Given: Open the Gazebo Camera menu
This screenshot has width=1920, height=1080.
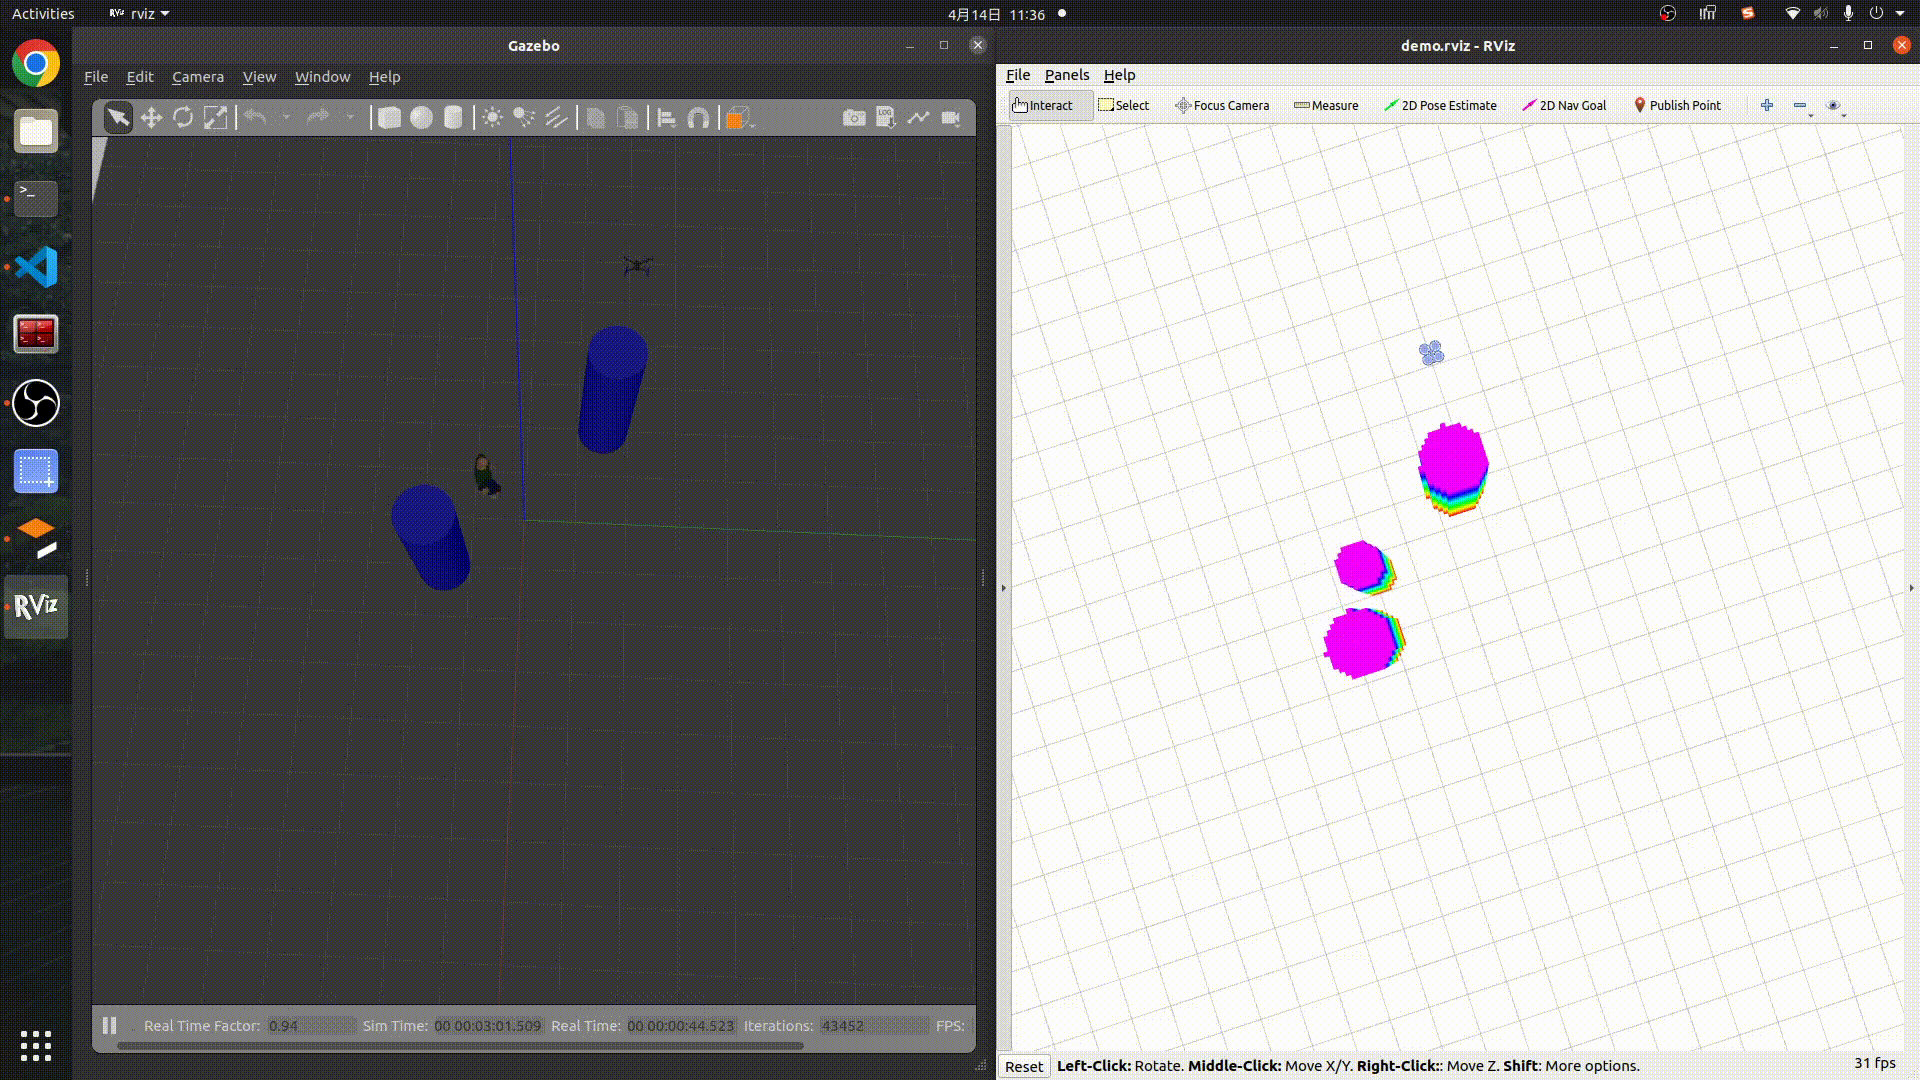Looking at the screenshot, I should [x=197, y=77].
